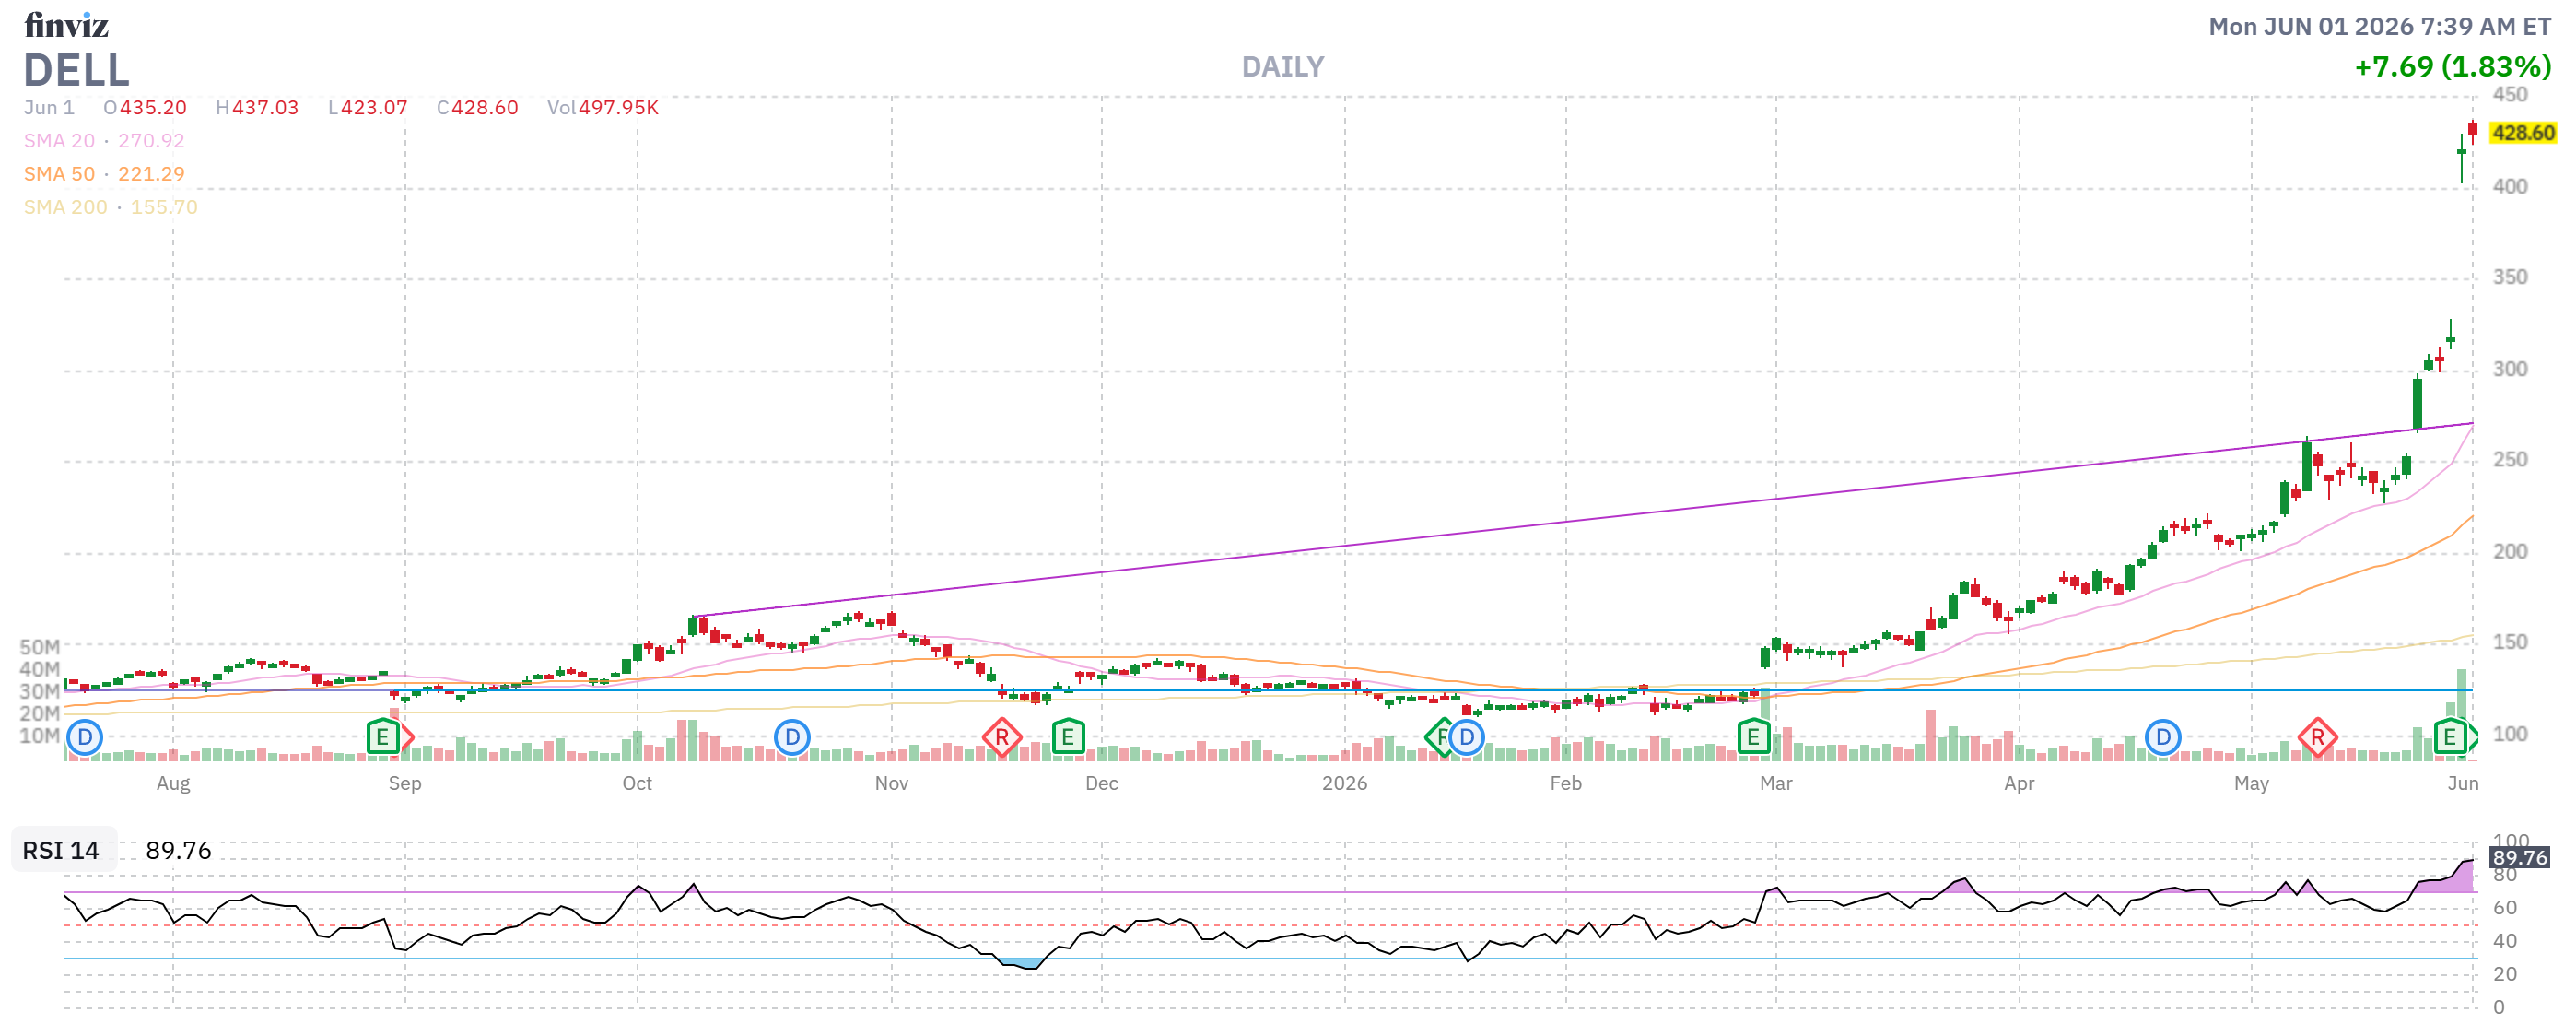The height and width of the screenshot is (1036, 2576).
Task: Click the 450 price axis label
Action: click(2510, 95)
